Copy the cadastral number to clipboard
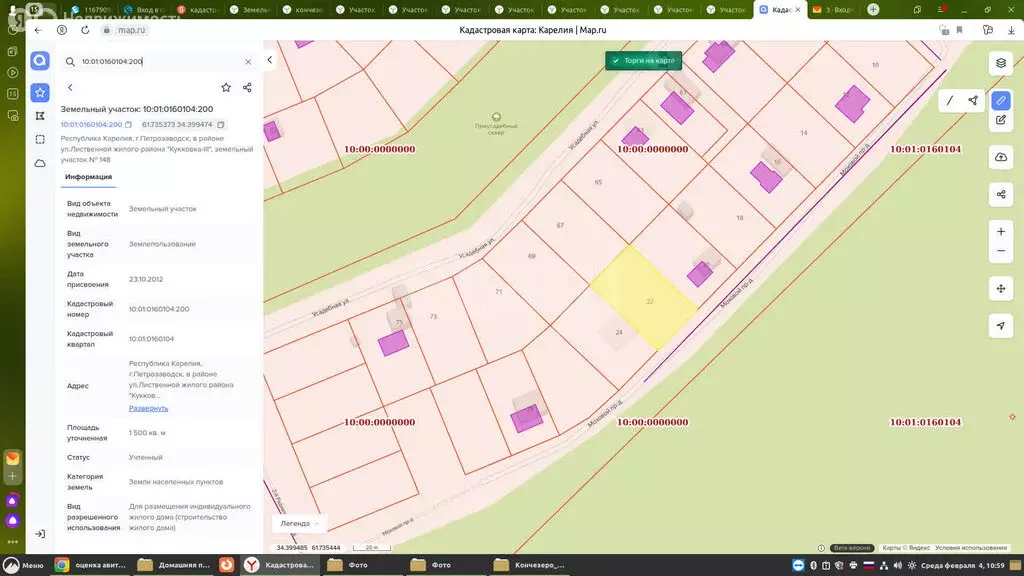This screenshot has height=576, width=1024. click(x=129, y=125)
